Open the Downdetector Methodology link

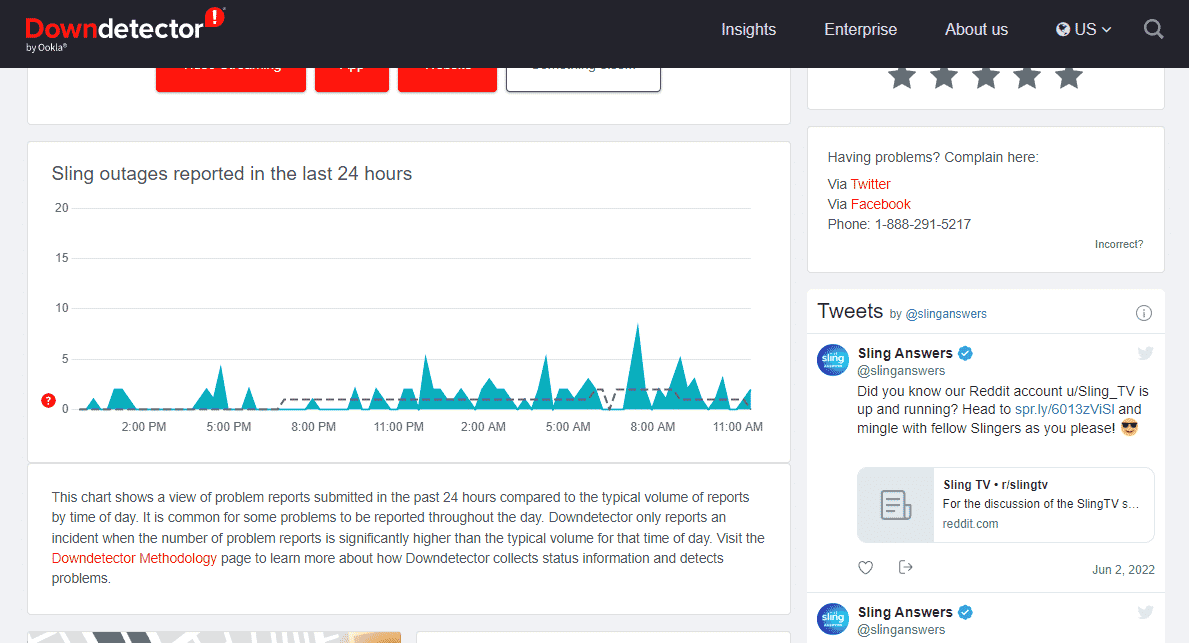point(134,558)
